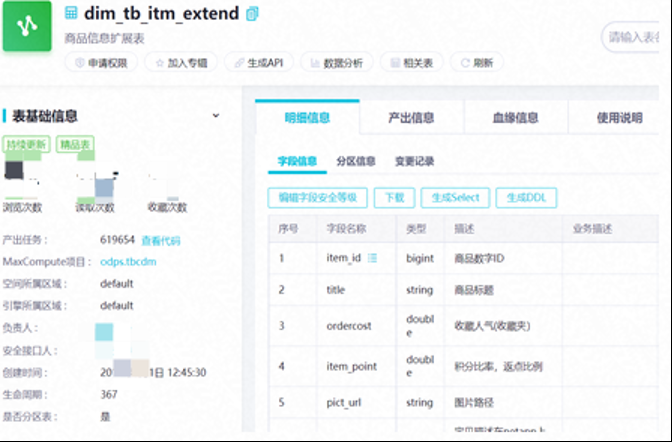Select 字段信息 sub-tab

(x=297, y=161)
